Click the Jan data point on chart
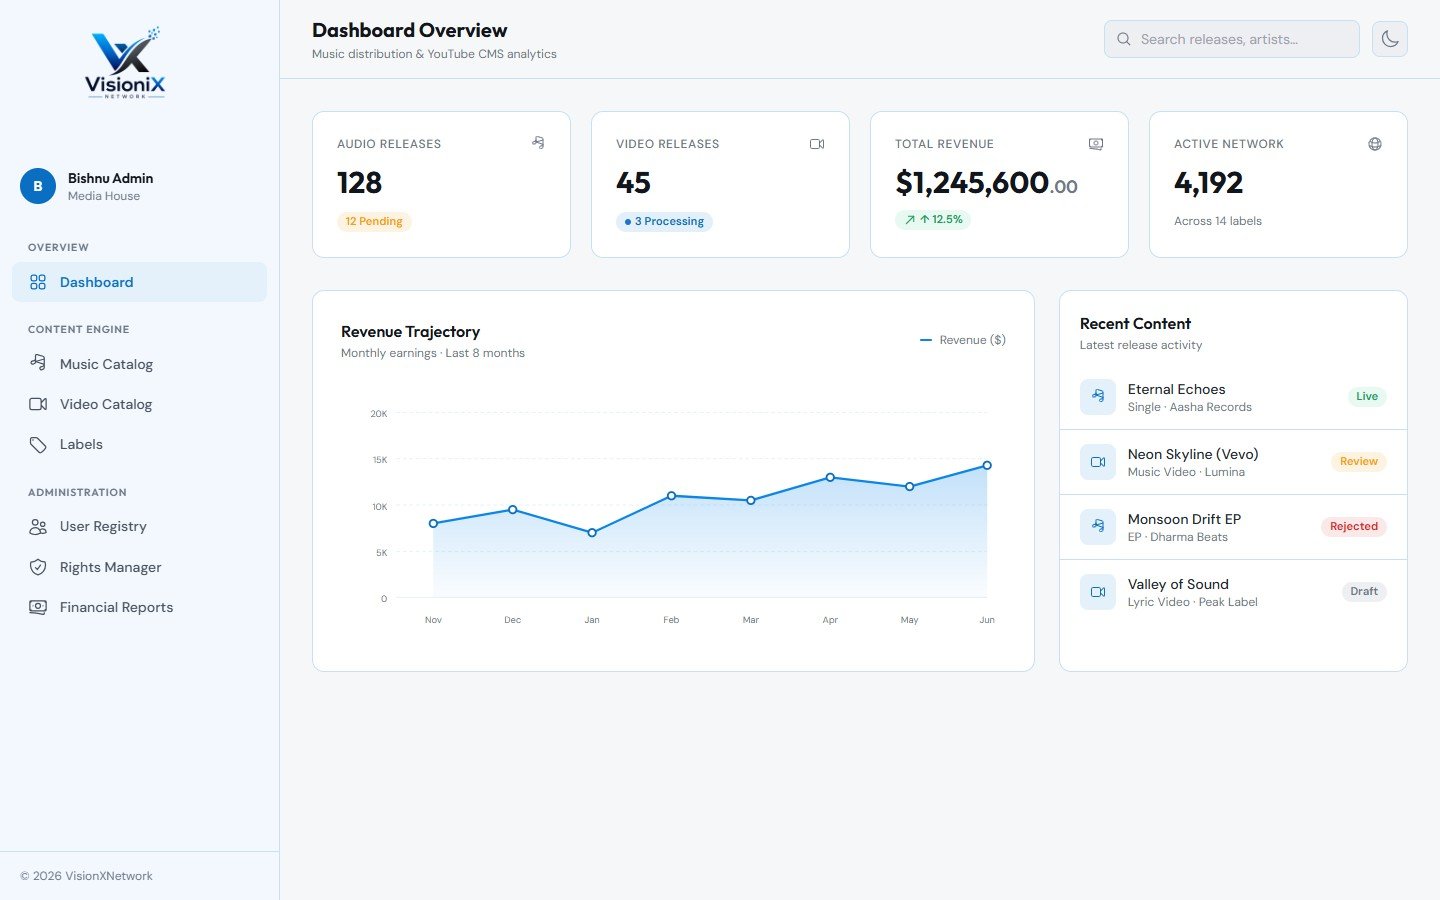Screen dimensions: 1440x900 click(x=592, y=533)
